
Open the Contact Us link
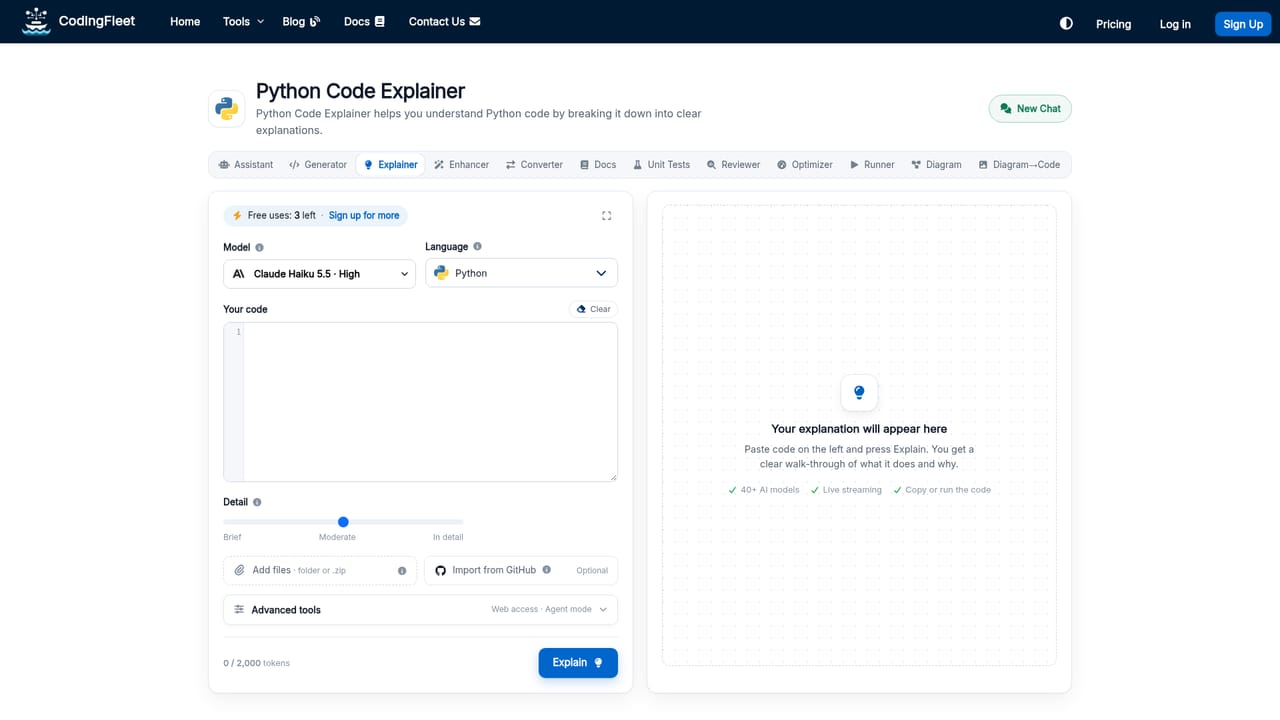point(444,22)
